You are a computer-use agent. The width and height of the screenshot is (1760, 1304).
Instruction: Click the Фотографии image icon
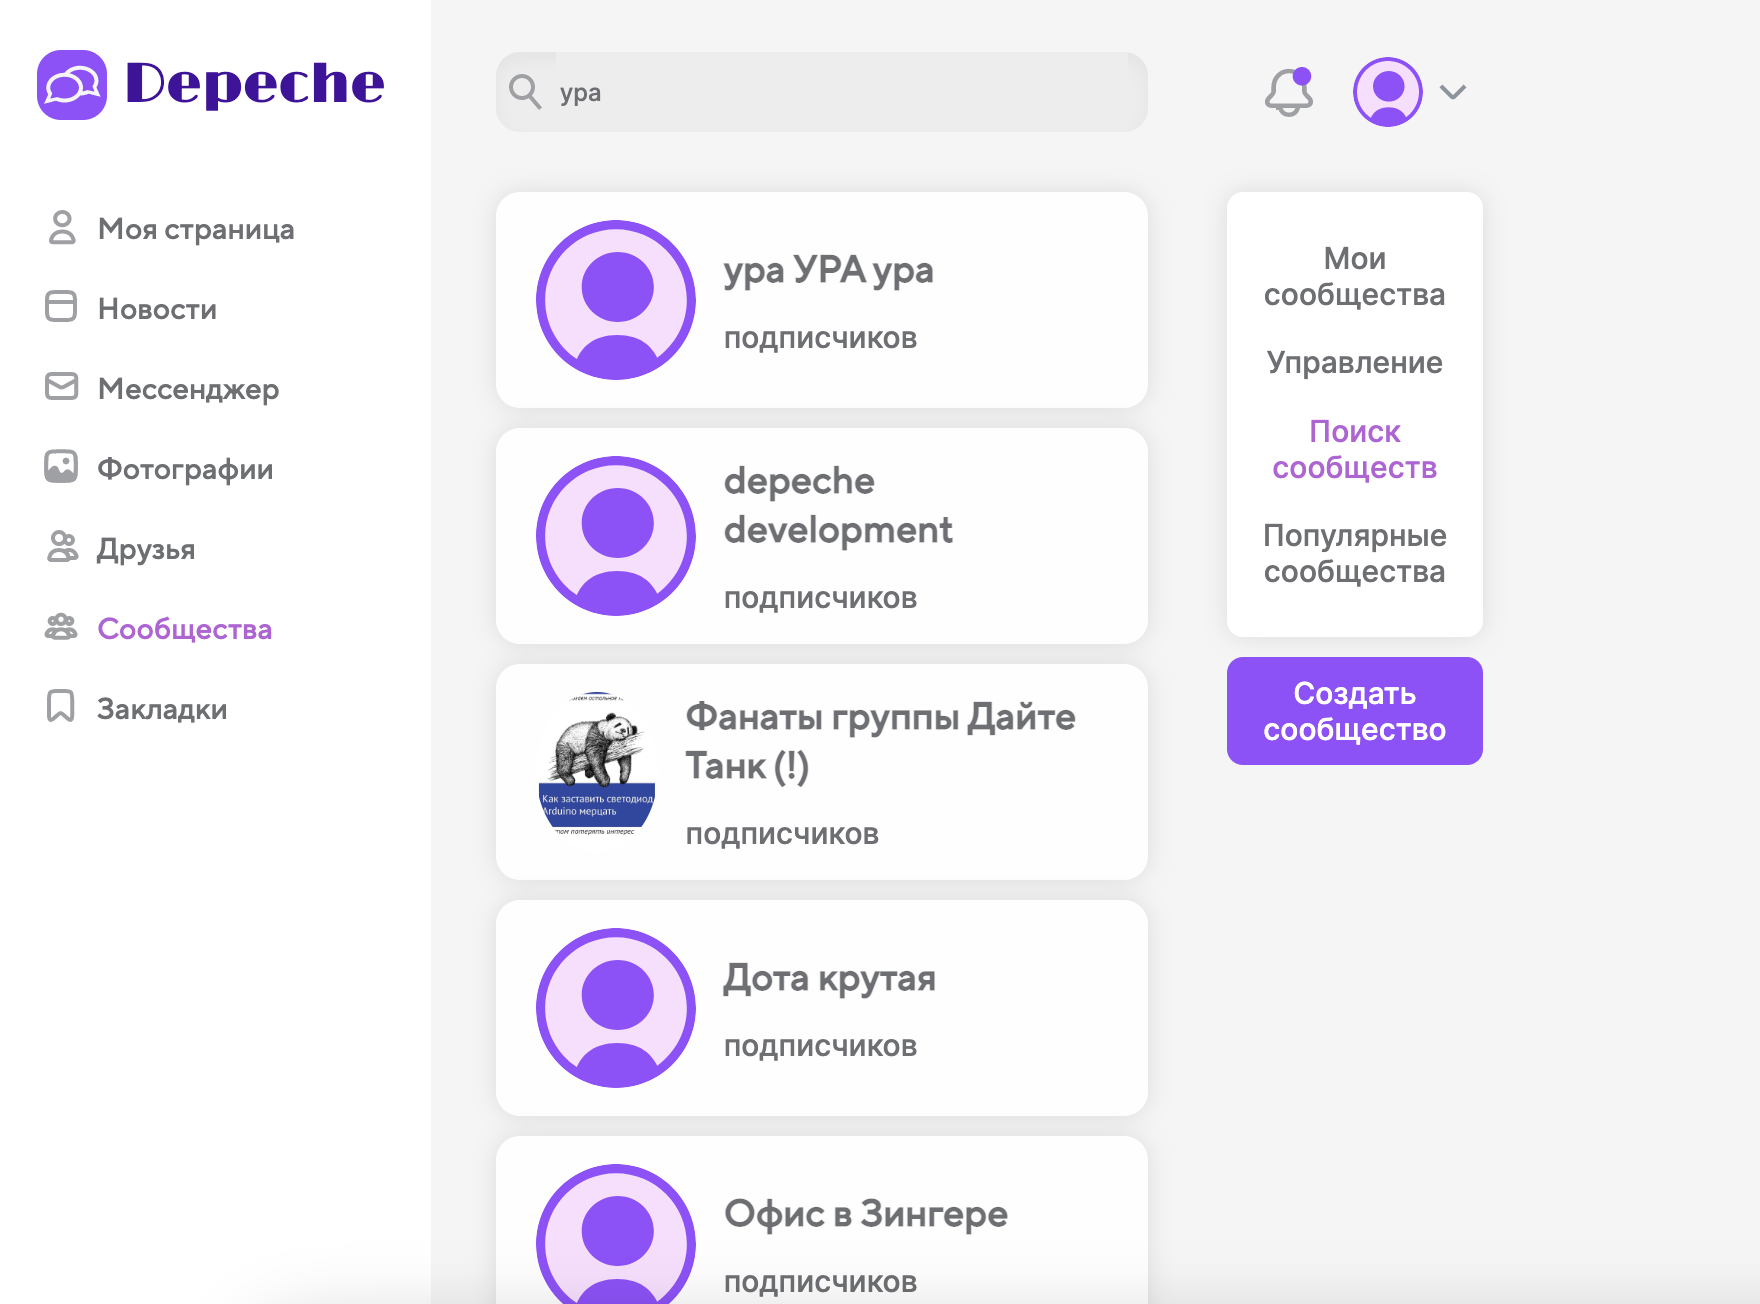point(62,468)
